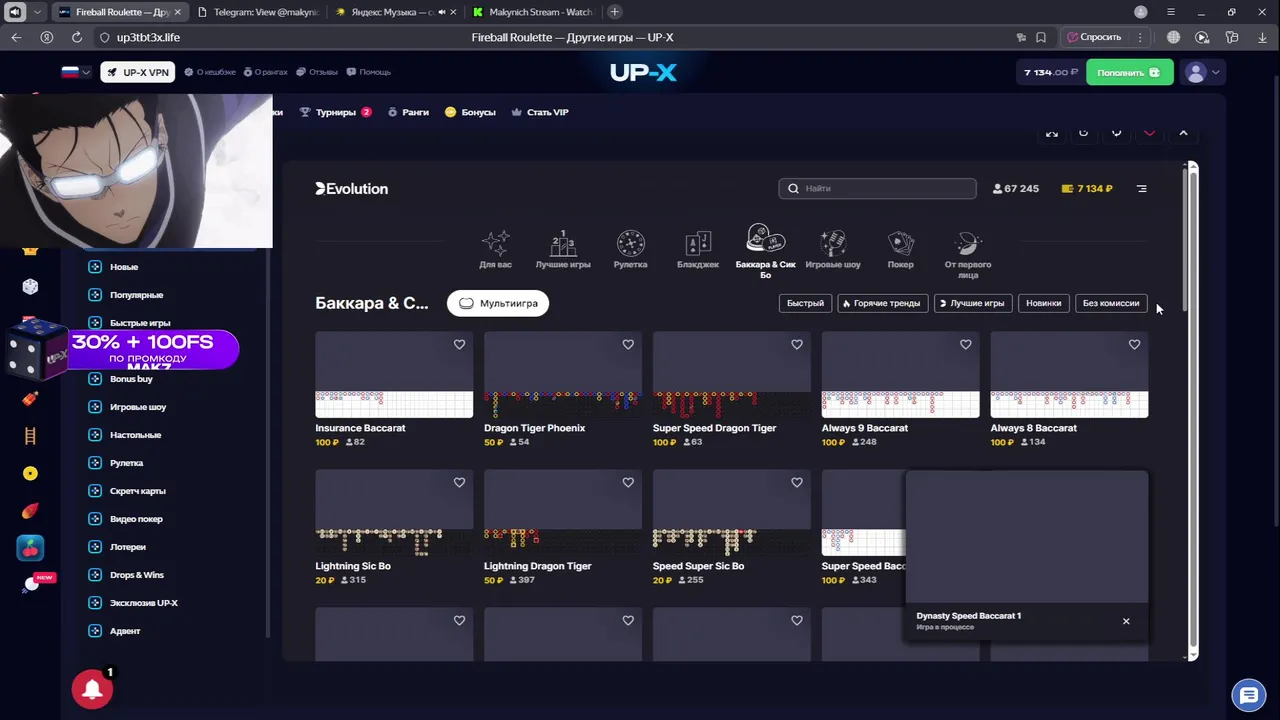The height and width of the screenshot is (720, 1280).
Task: Click the browser back arrow
Action: coord(16,37)
